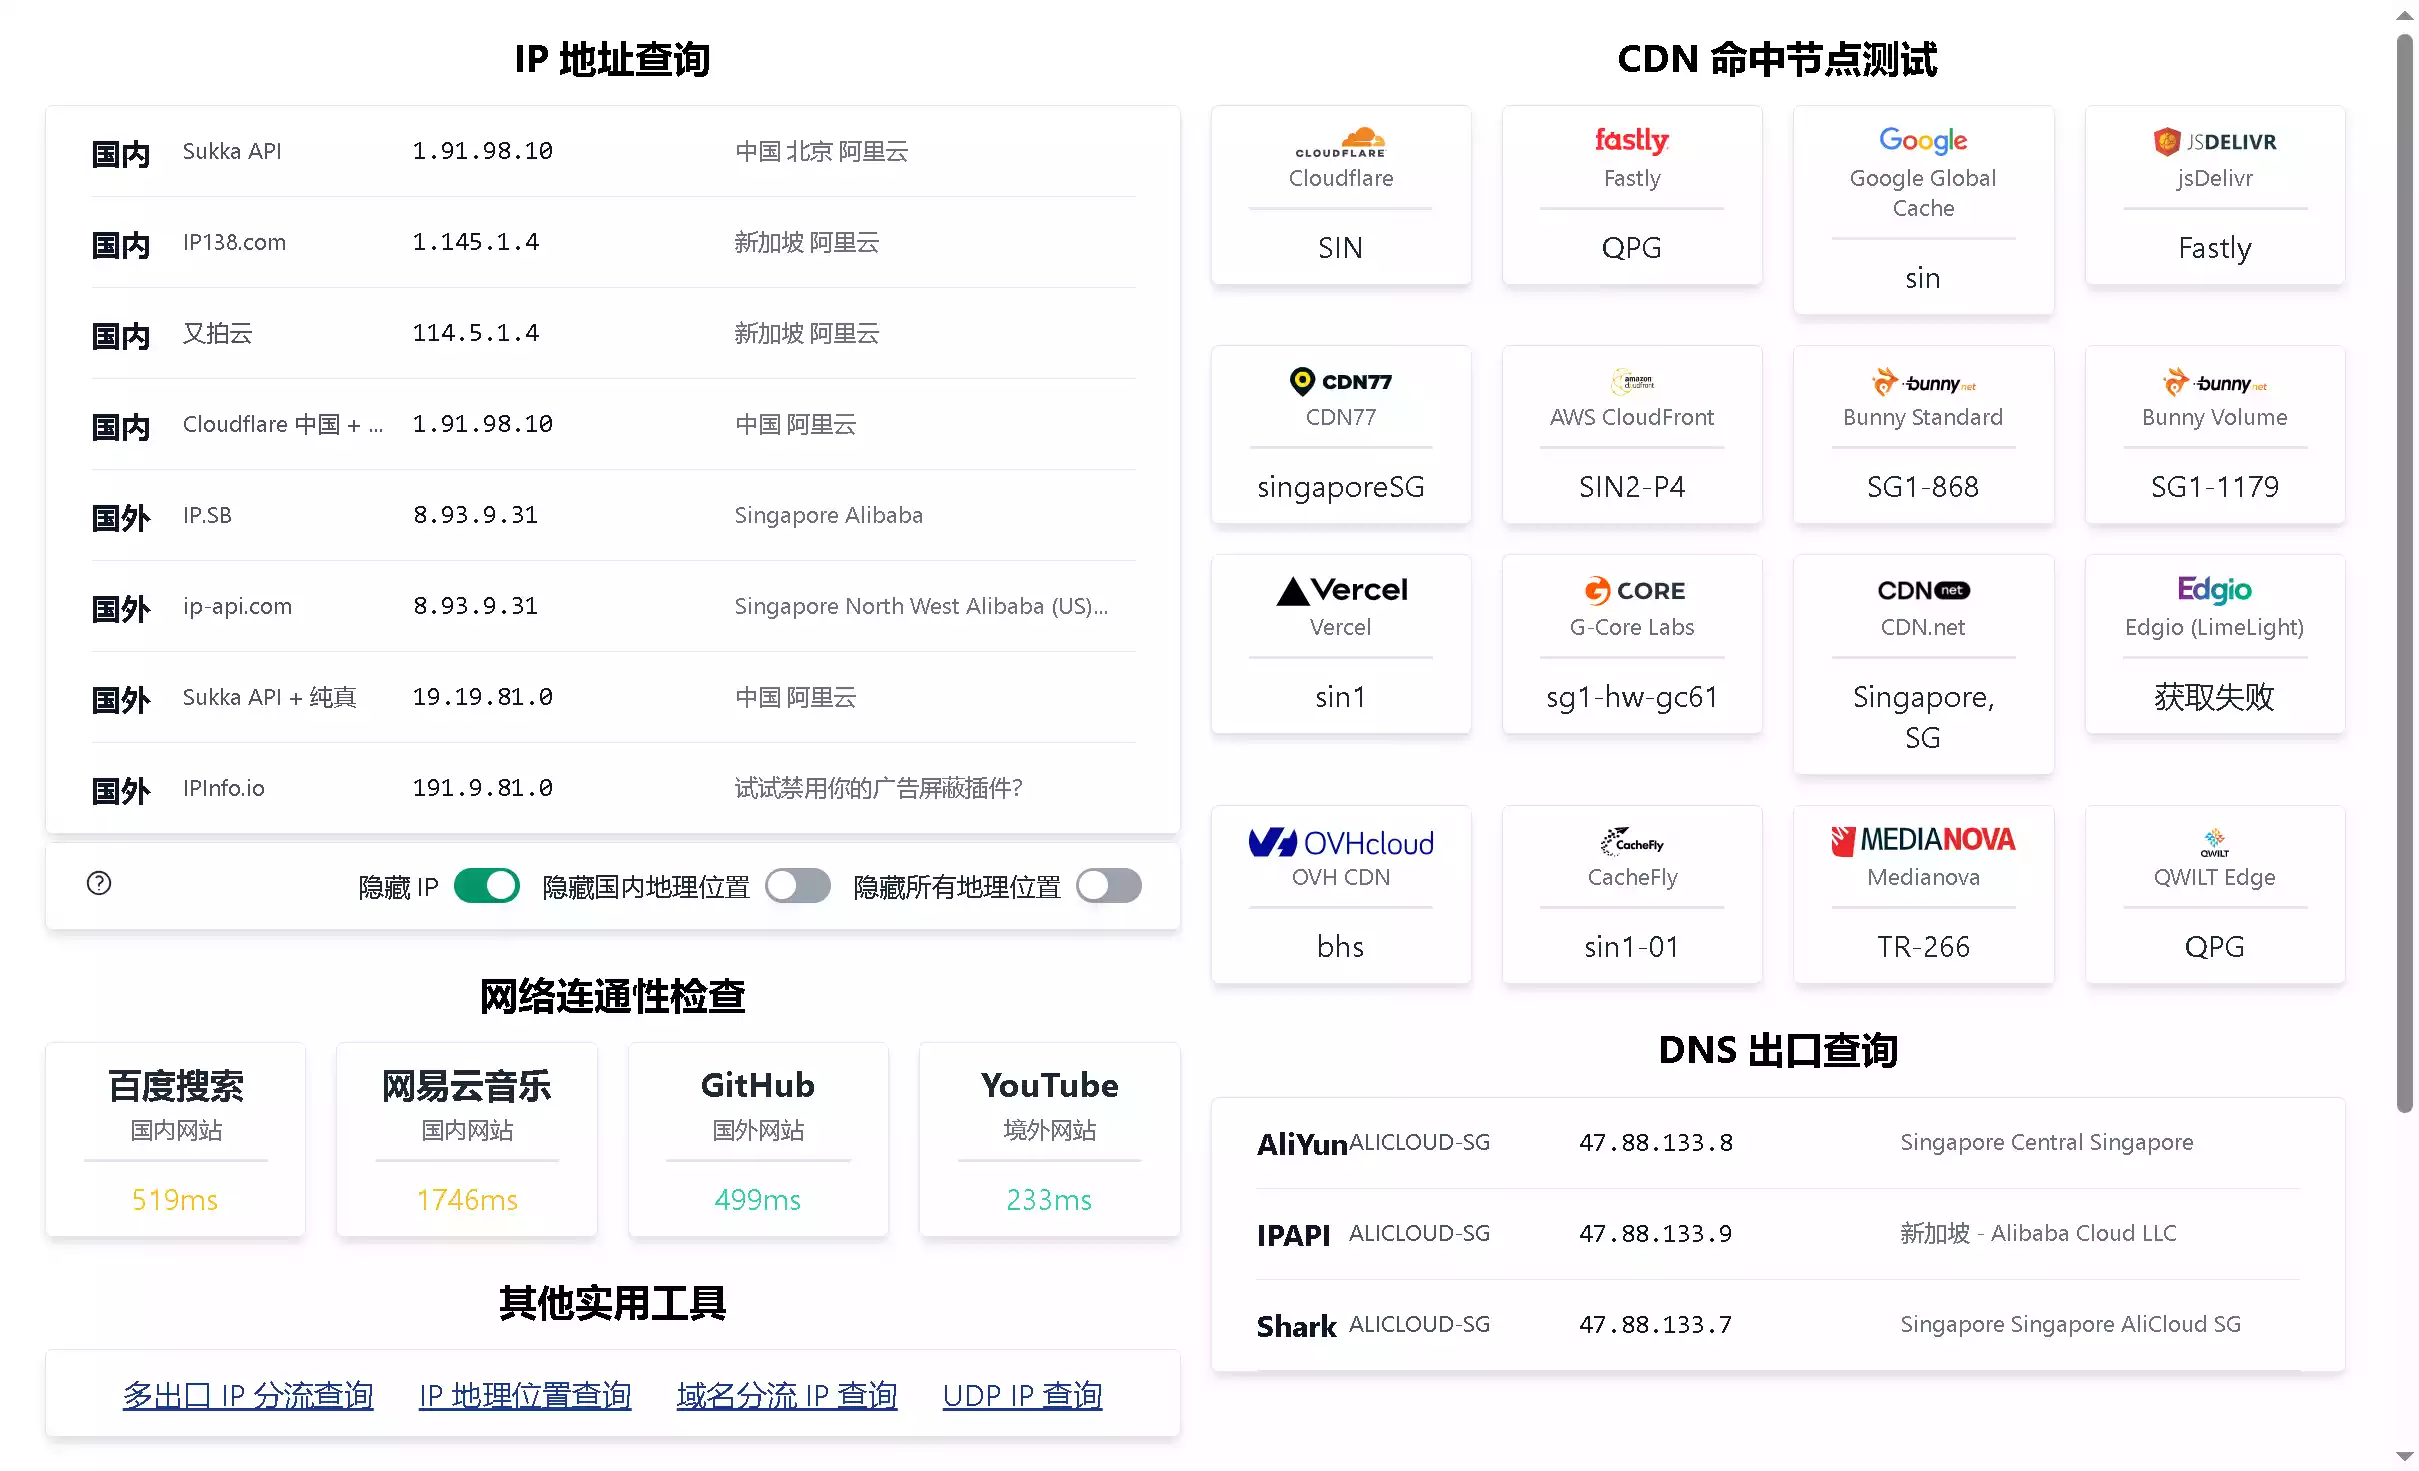Screen dimensions: 2419x1471
Task: Open the help question mark icon
Action: [99, 883]
